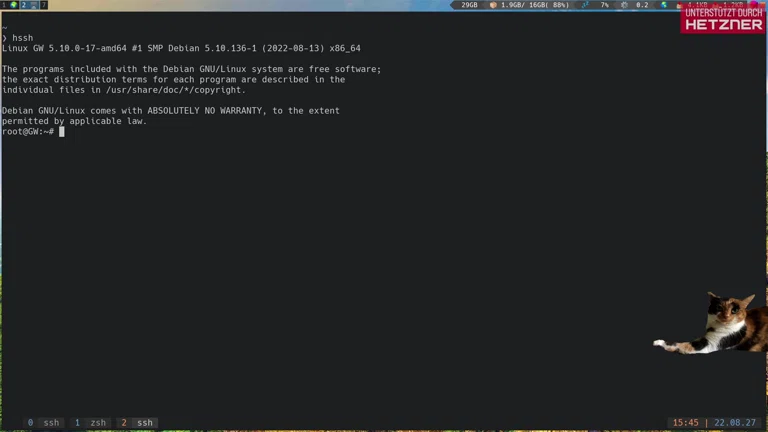Click the 7% CPU percentage readout

coord(604,5)
